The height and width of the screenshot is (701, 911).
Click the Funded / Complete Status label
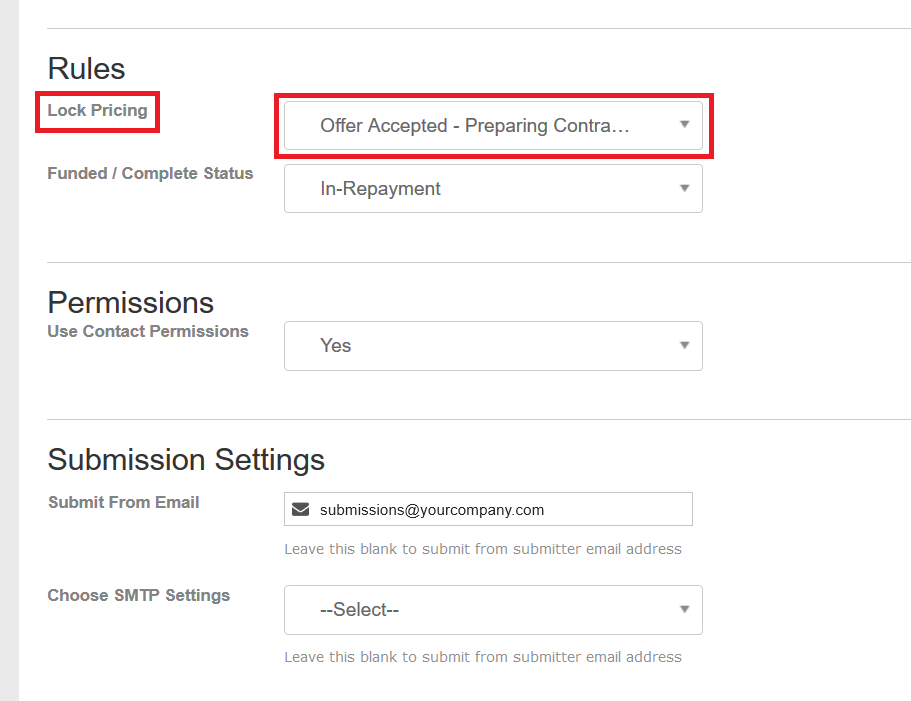coord(150,174)
